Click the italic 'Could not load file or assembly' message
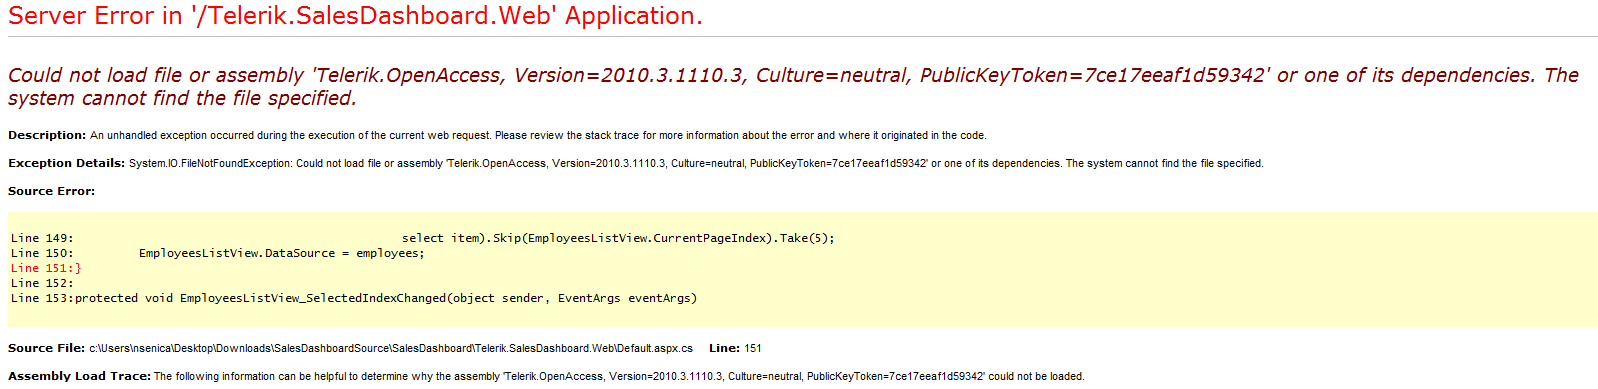Image resolution: width=1598 pixels, height=389 pixels. pyautogui.click(x=793, y=86)
